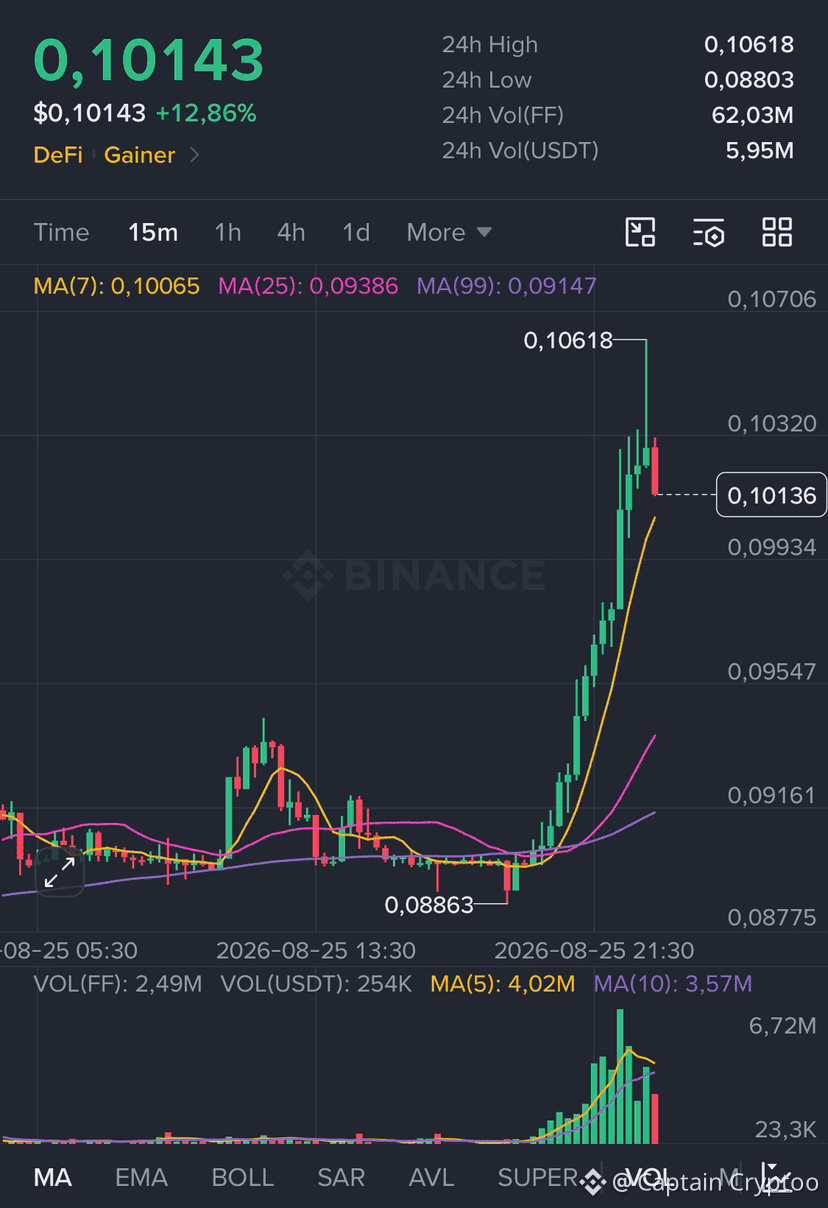
Task: Open the Gainer category chevron
Action: [x=194, y=155]
